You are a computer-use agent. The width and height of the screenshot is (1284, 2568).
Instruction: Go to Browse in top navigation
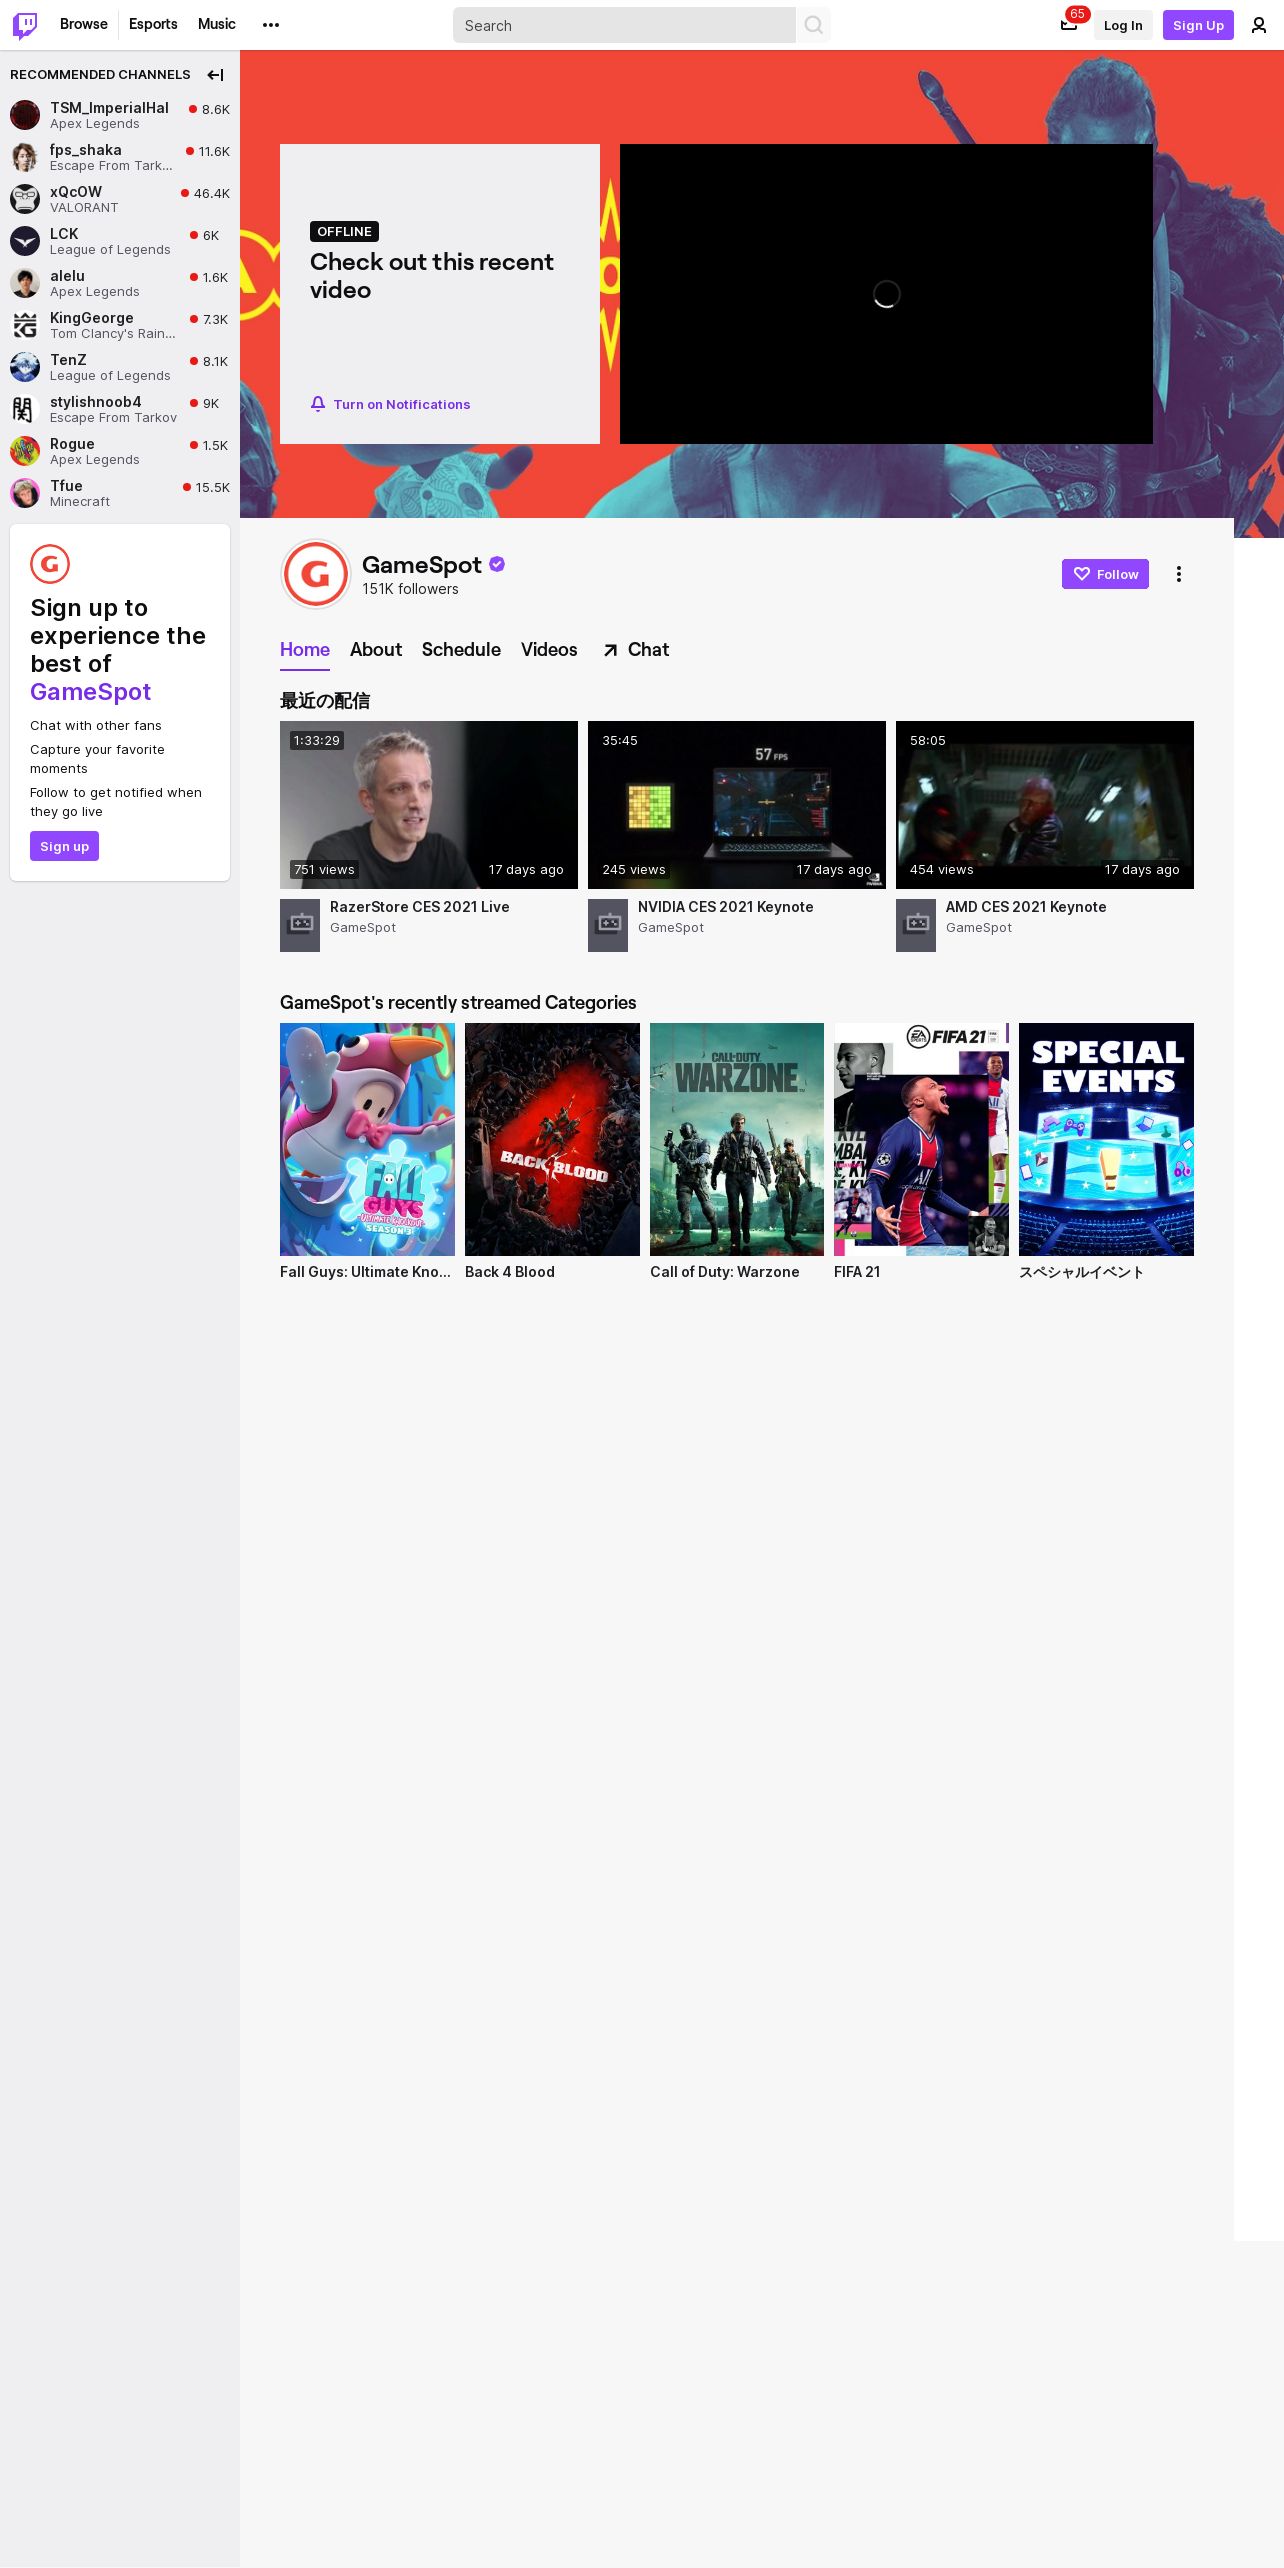click(x=84, y=24)
